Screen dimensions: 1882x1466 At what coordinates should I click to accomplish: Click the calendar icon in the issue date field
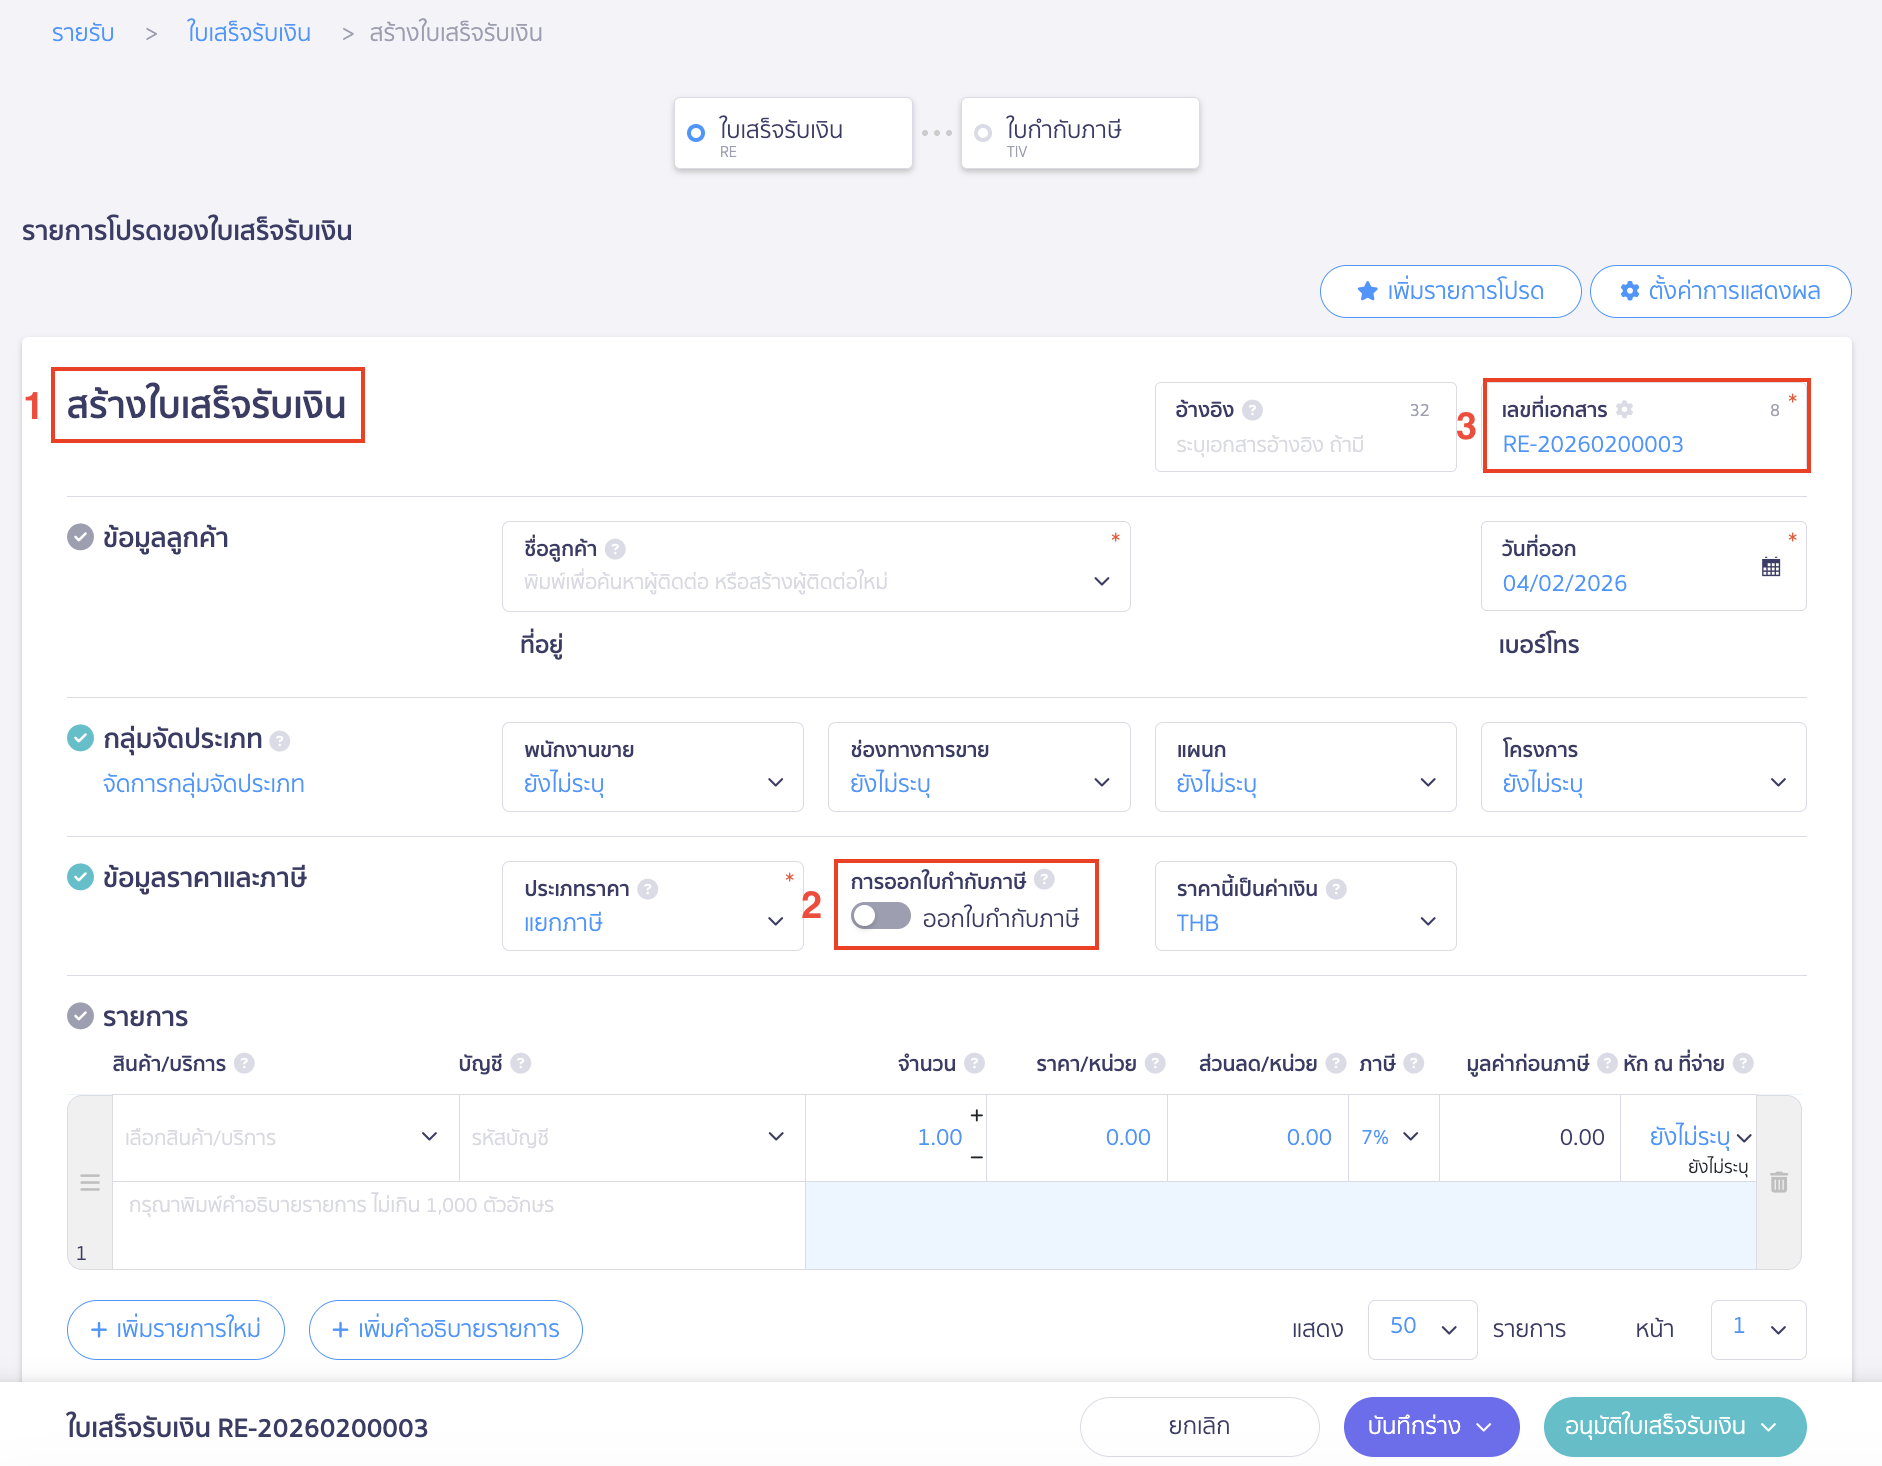1770,567
